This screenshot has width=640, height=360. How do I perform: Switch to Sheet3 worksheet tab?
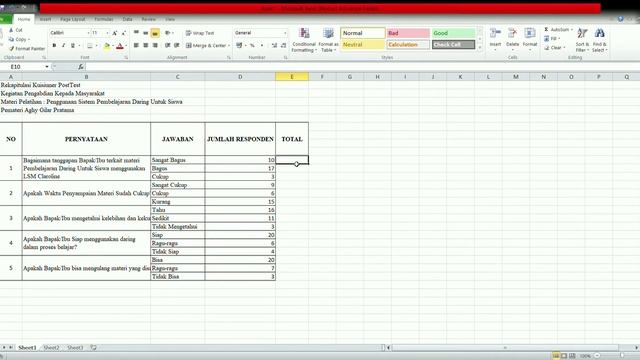point(75,348)
